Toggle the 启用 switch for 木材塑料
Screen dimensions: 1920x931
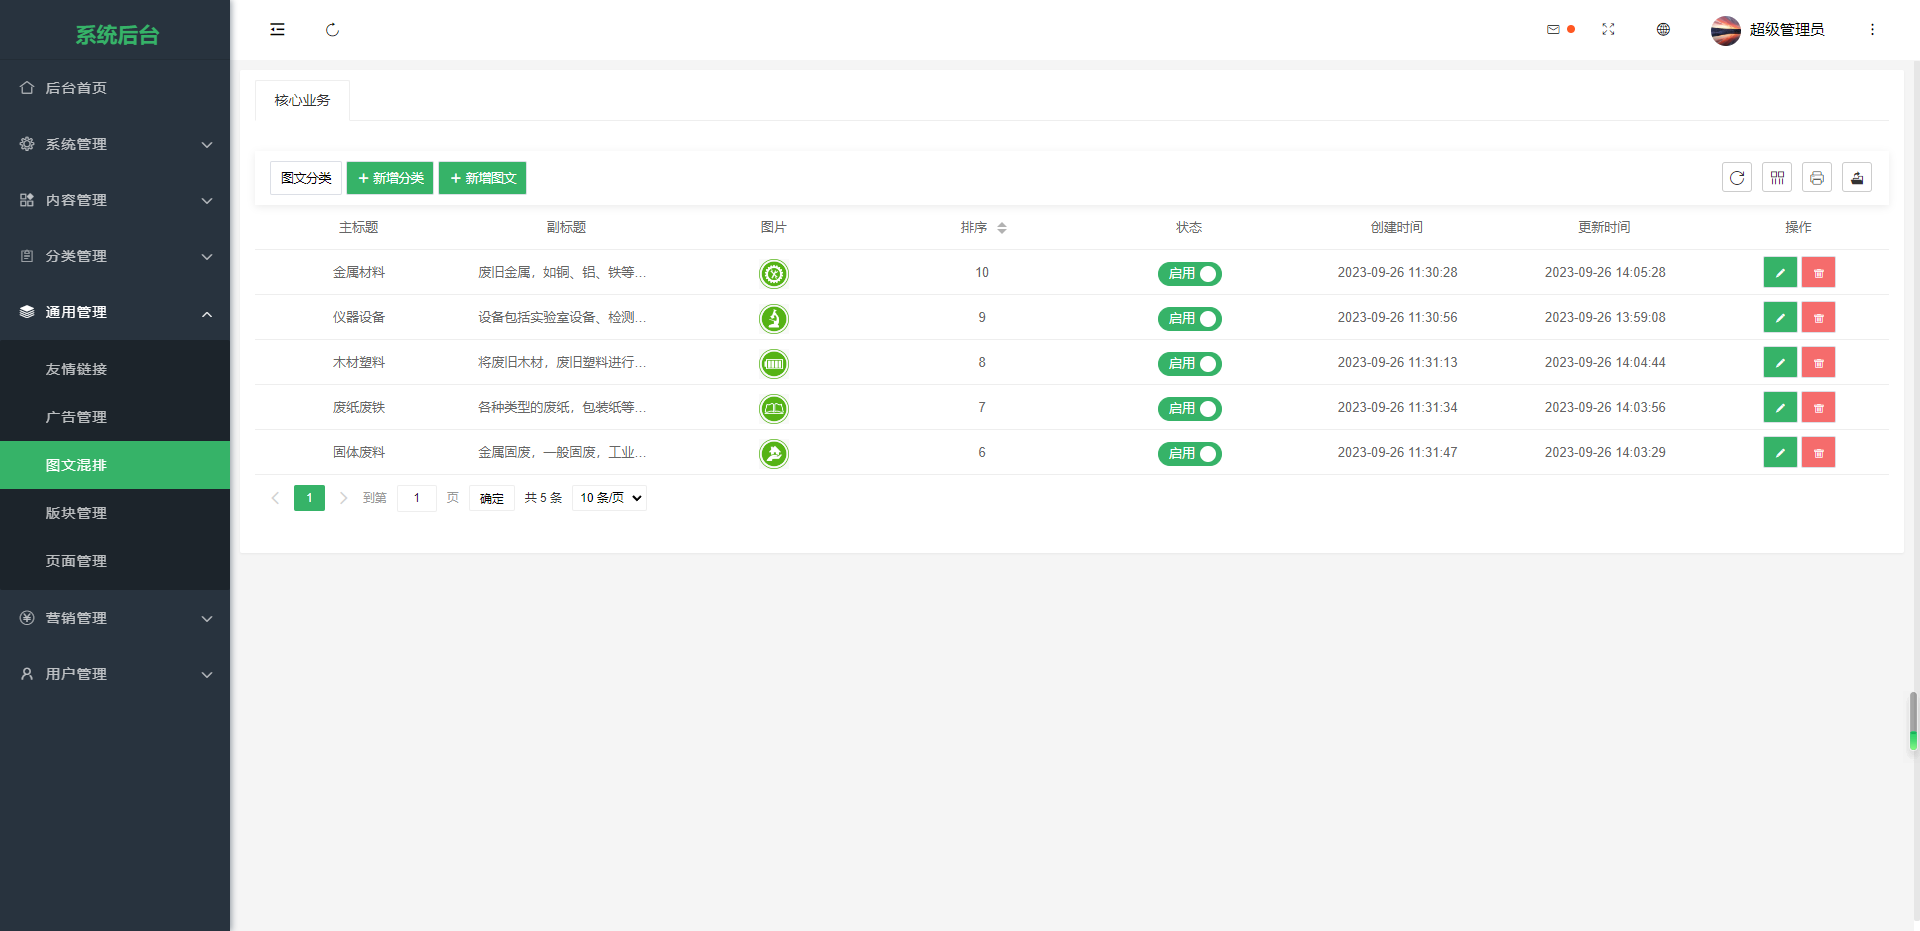pyautogui.click(x=1190, y=364)
